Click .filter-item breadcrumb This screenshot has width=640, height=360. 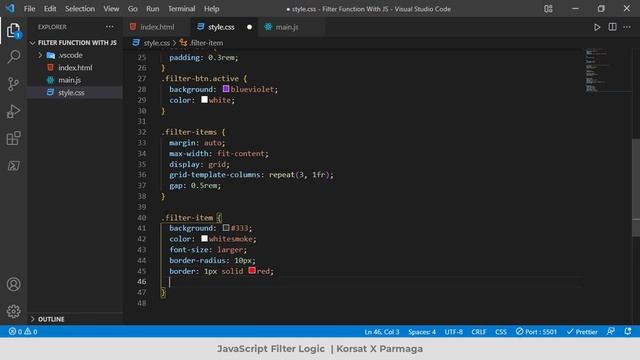pos(207,43)
